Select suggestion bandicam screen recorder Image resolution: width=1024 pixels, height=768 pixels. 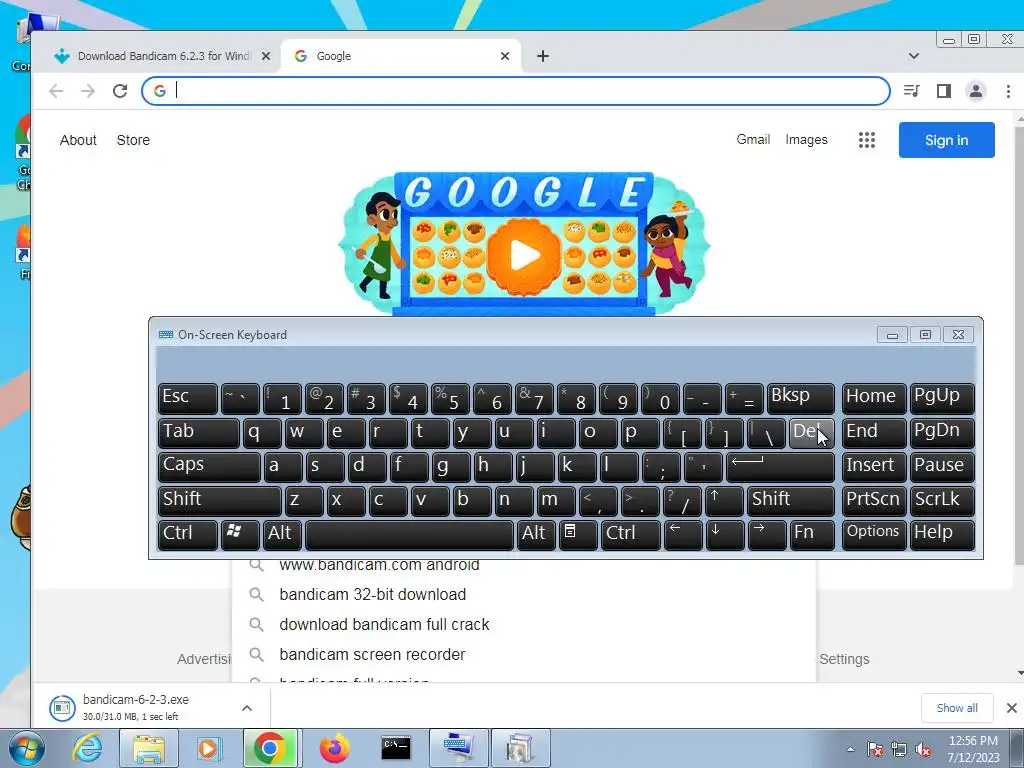click(x=524, y=654)
